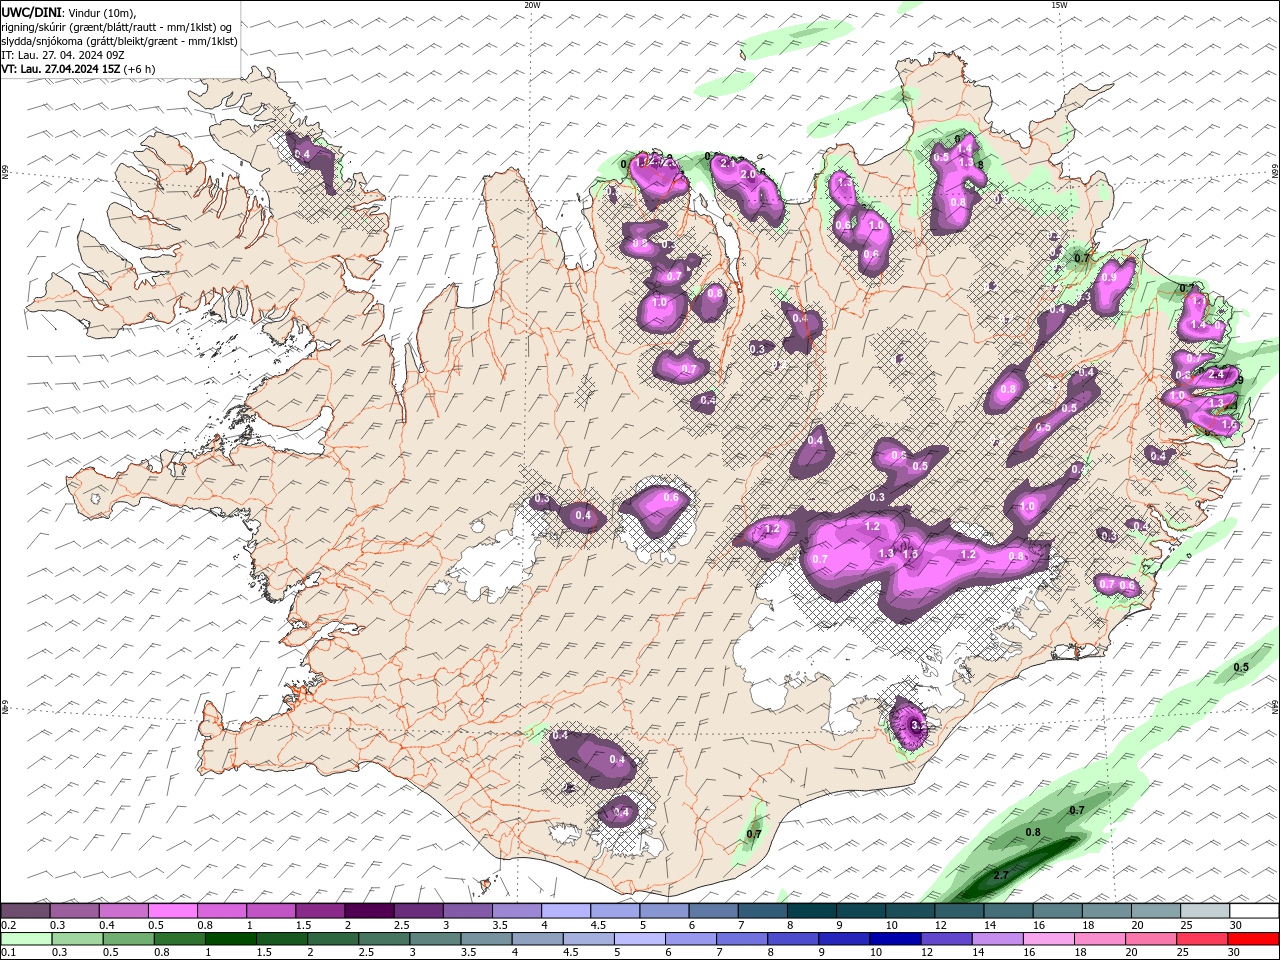The height and width of the screenshot is (960, 1280).
Task: Click the 2.7 value in offshore green rain band
Action: coord(1001,875)
